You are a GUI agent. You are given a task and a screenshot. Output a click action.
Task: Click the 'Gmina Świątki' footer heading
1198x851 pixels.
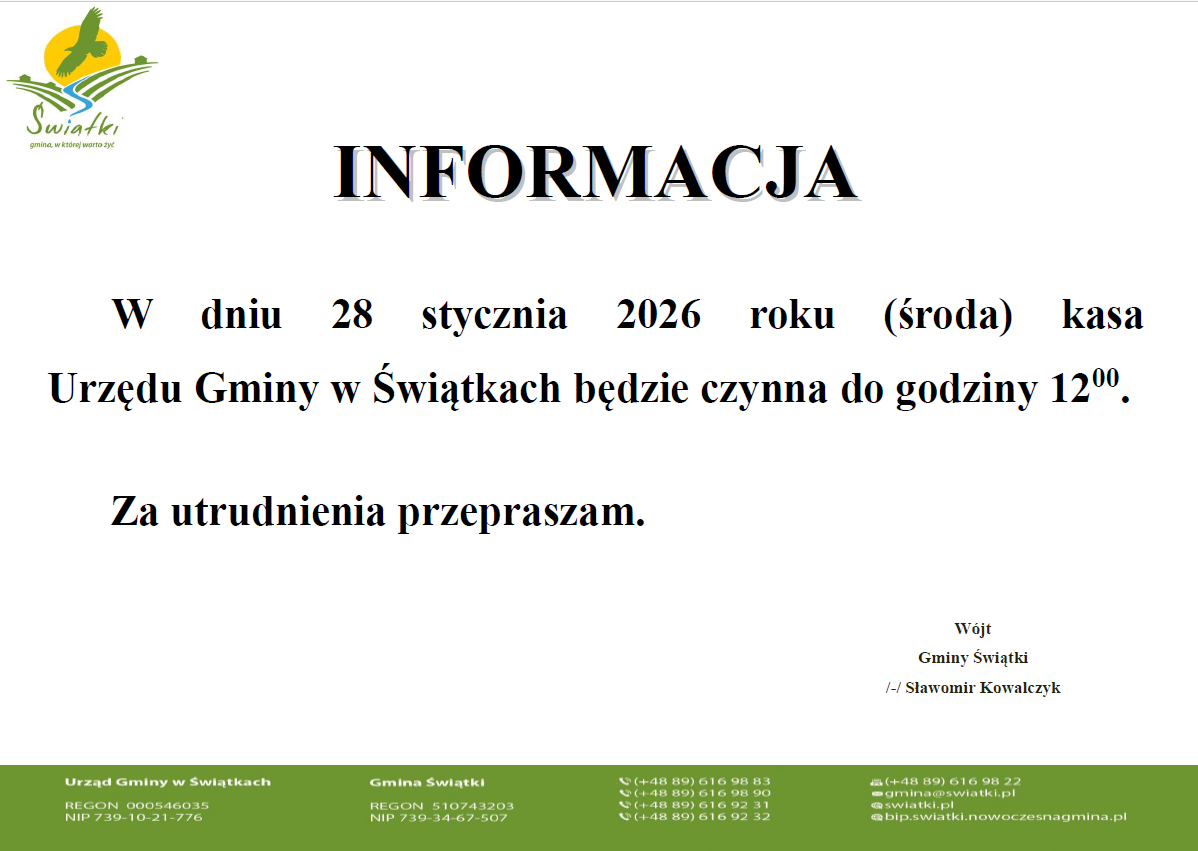(427, 782)
